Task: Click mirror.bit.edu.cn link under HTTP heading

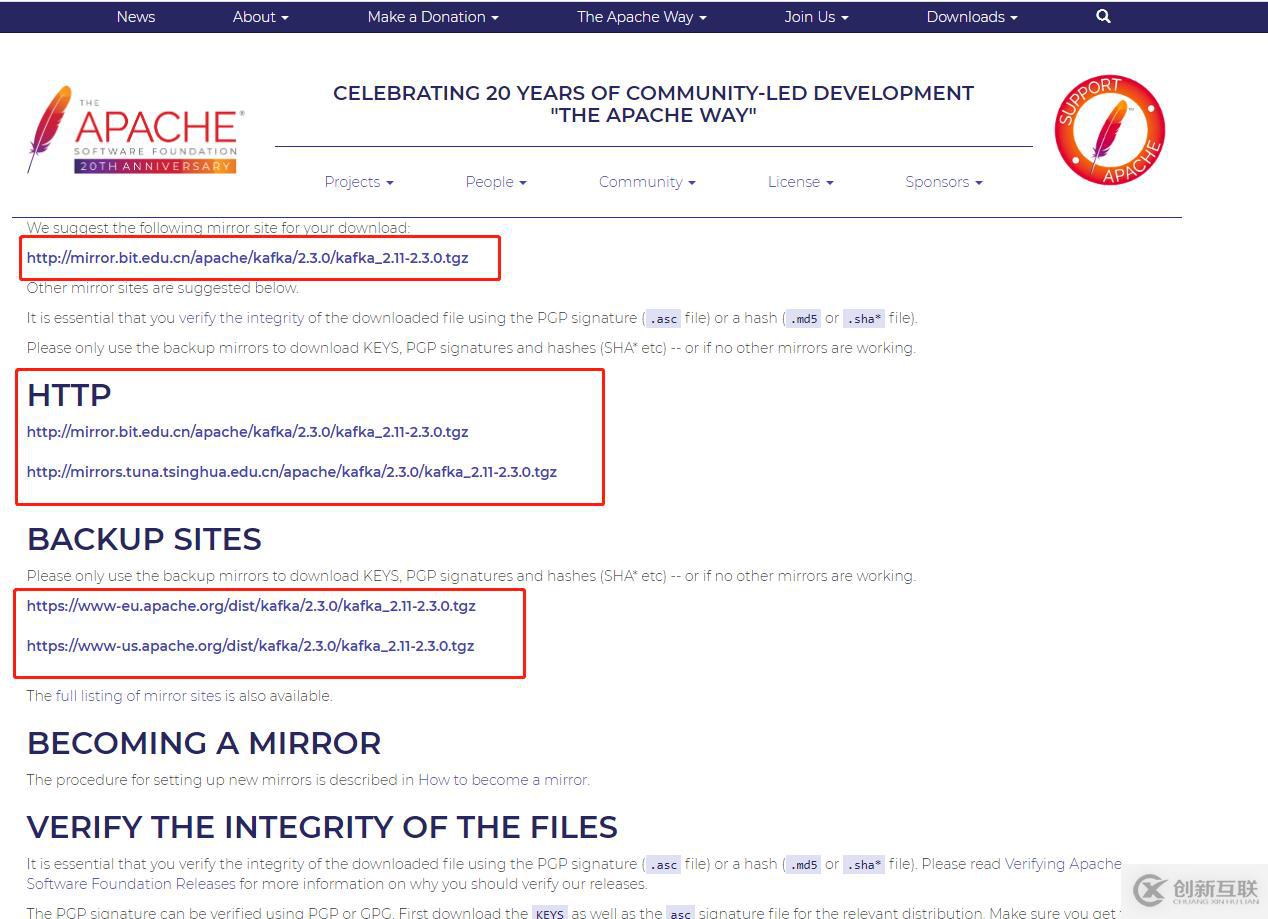Action: coord(248,432)
